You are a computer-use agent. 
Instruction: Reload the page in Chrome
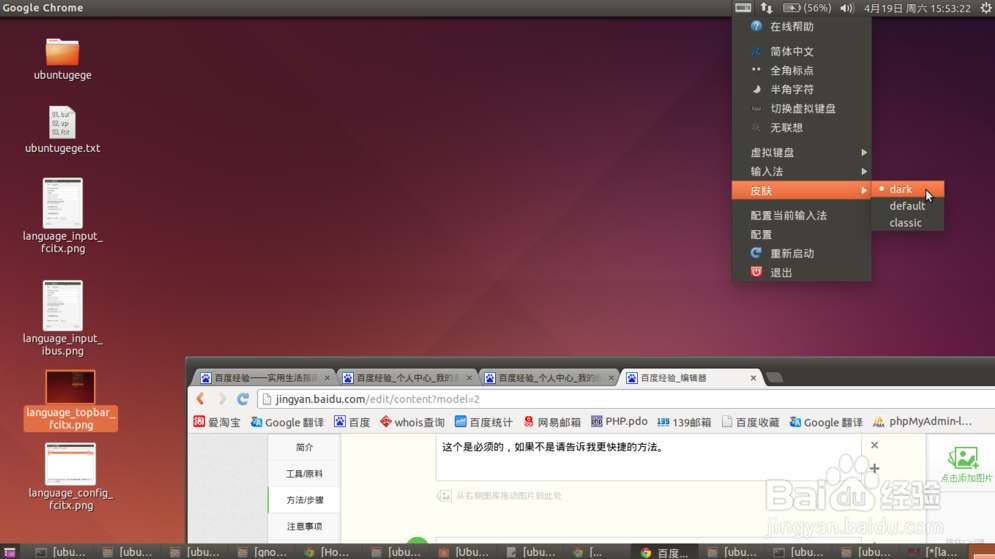coord(242,398)
